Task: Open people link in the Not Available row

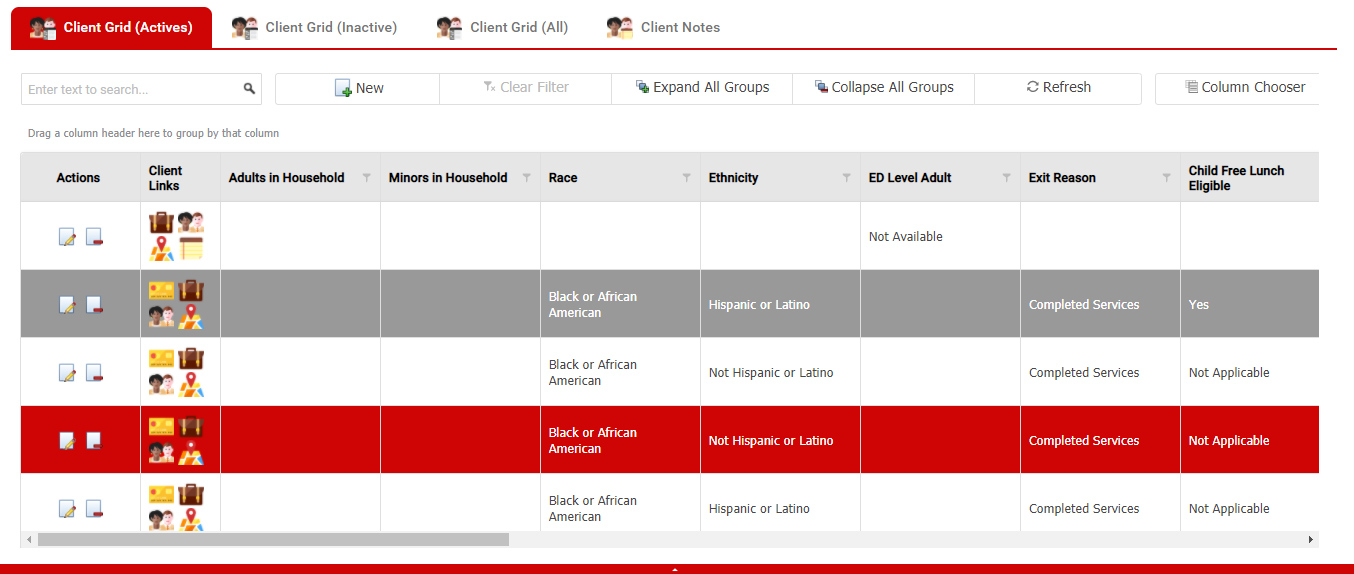Action: coord(191,223)
